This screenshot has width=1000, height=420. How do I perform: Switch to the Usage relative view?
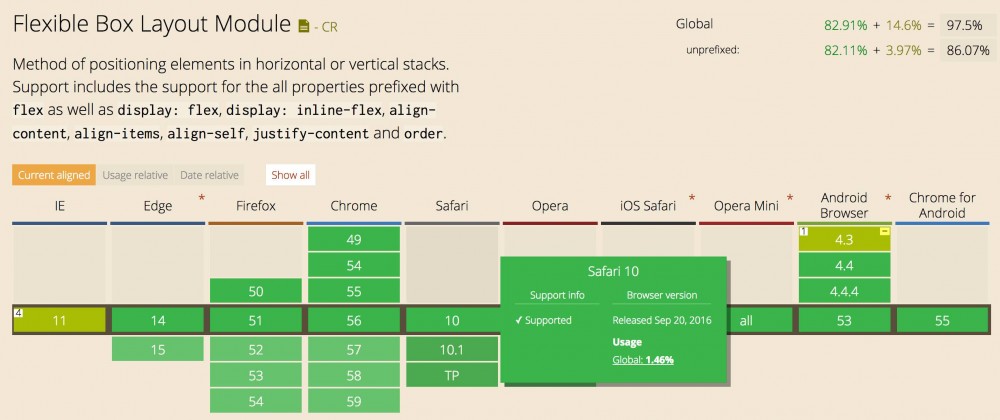point(135,175)
